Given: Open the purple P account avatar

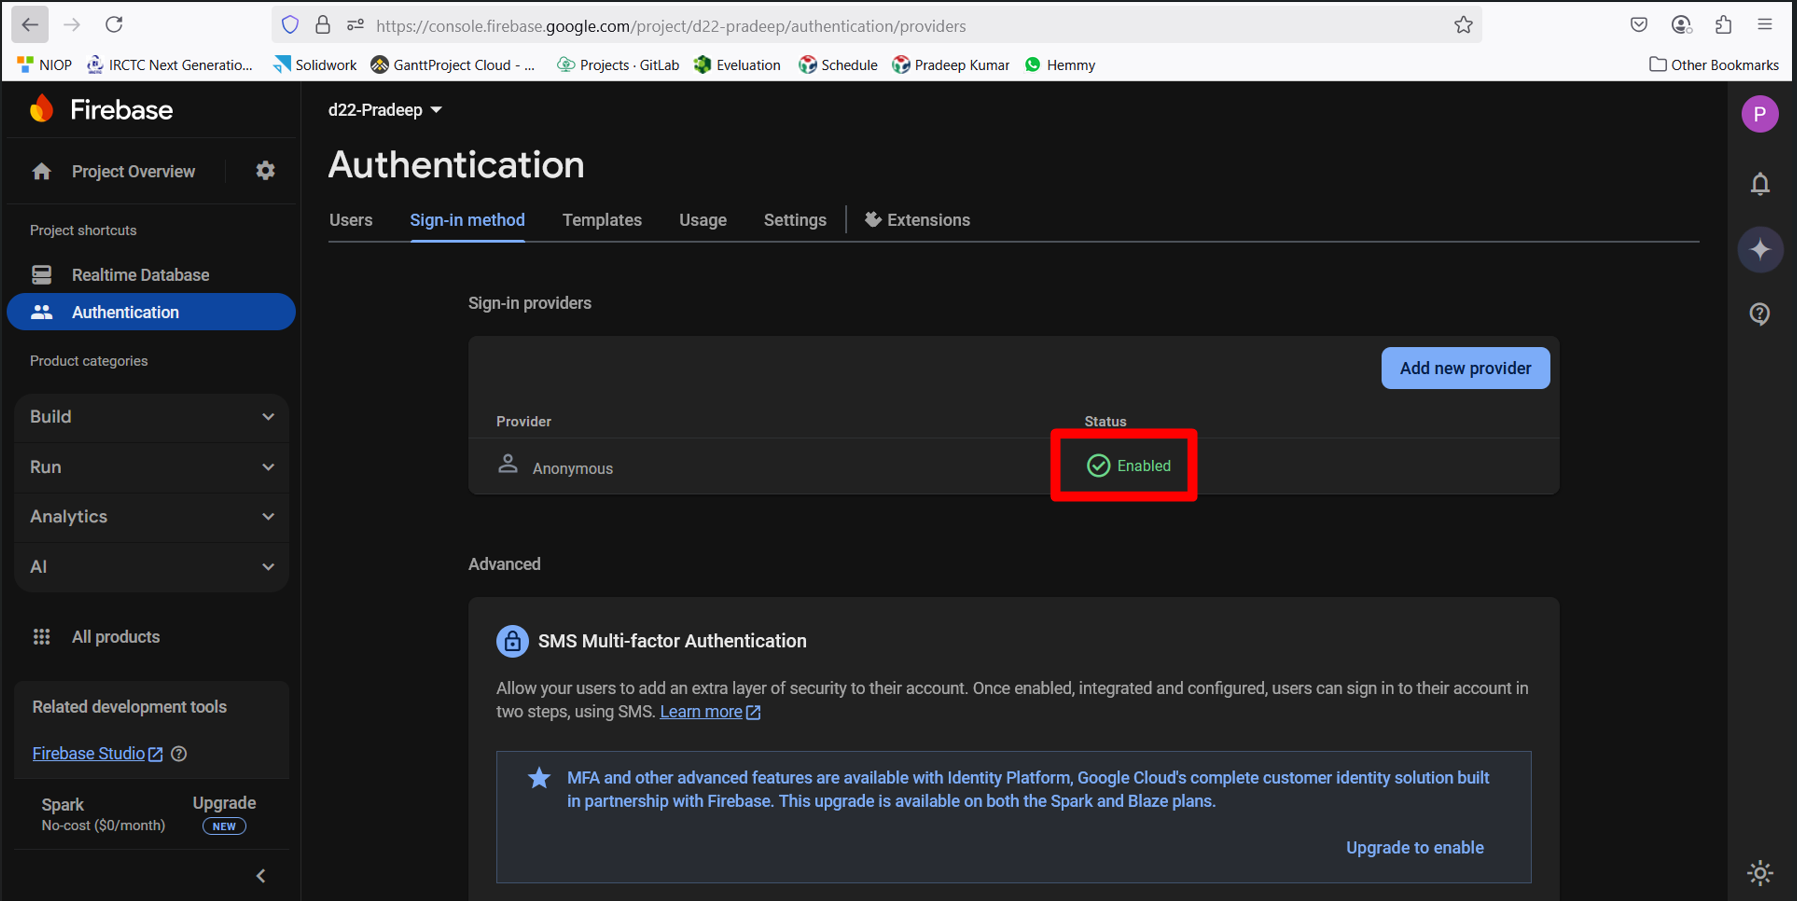Looking at the screenshot, I should click(x=1760, y=114).
